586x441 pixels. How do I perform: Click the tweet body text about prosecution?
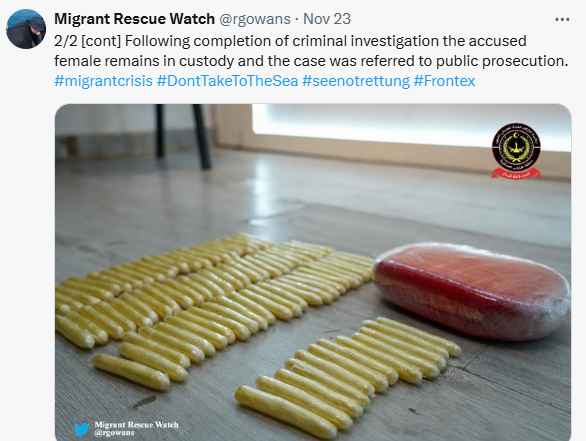click(x=311, y=51)
